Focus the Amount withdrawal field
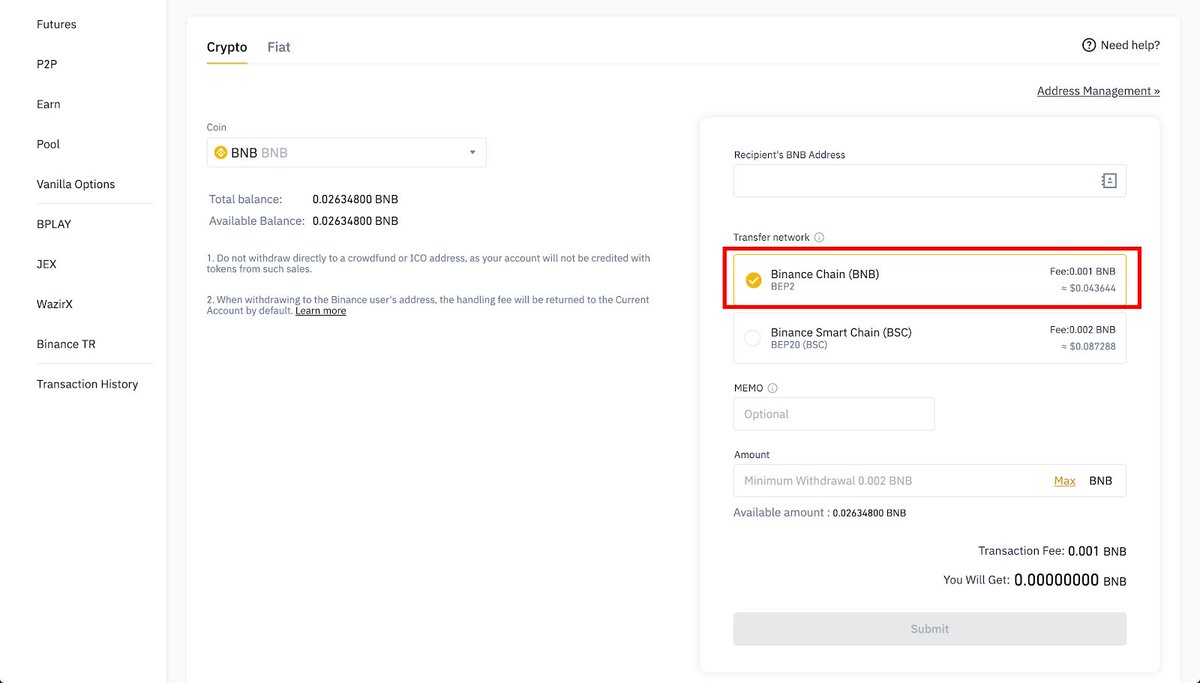The width and height of the screenshot is (1200, 683). (x=930, y=481)
